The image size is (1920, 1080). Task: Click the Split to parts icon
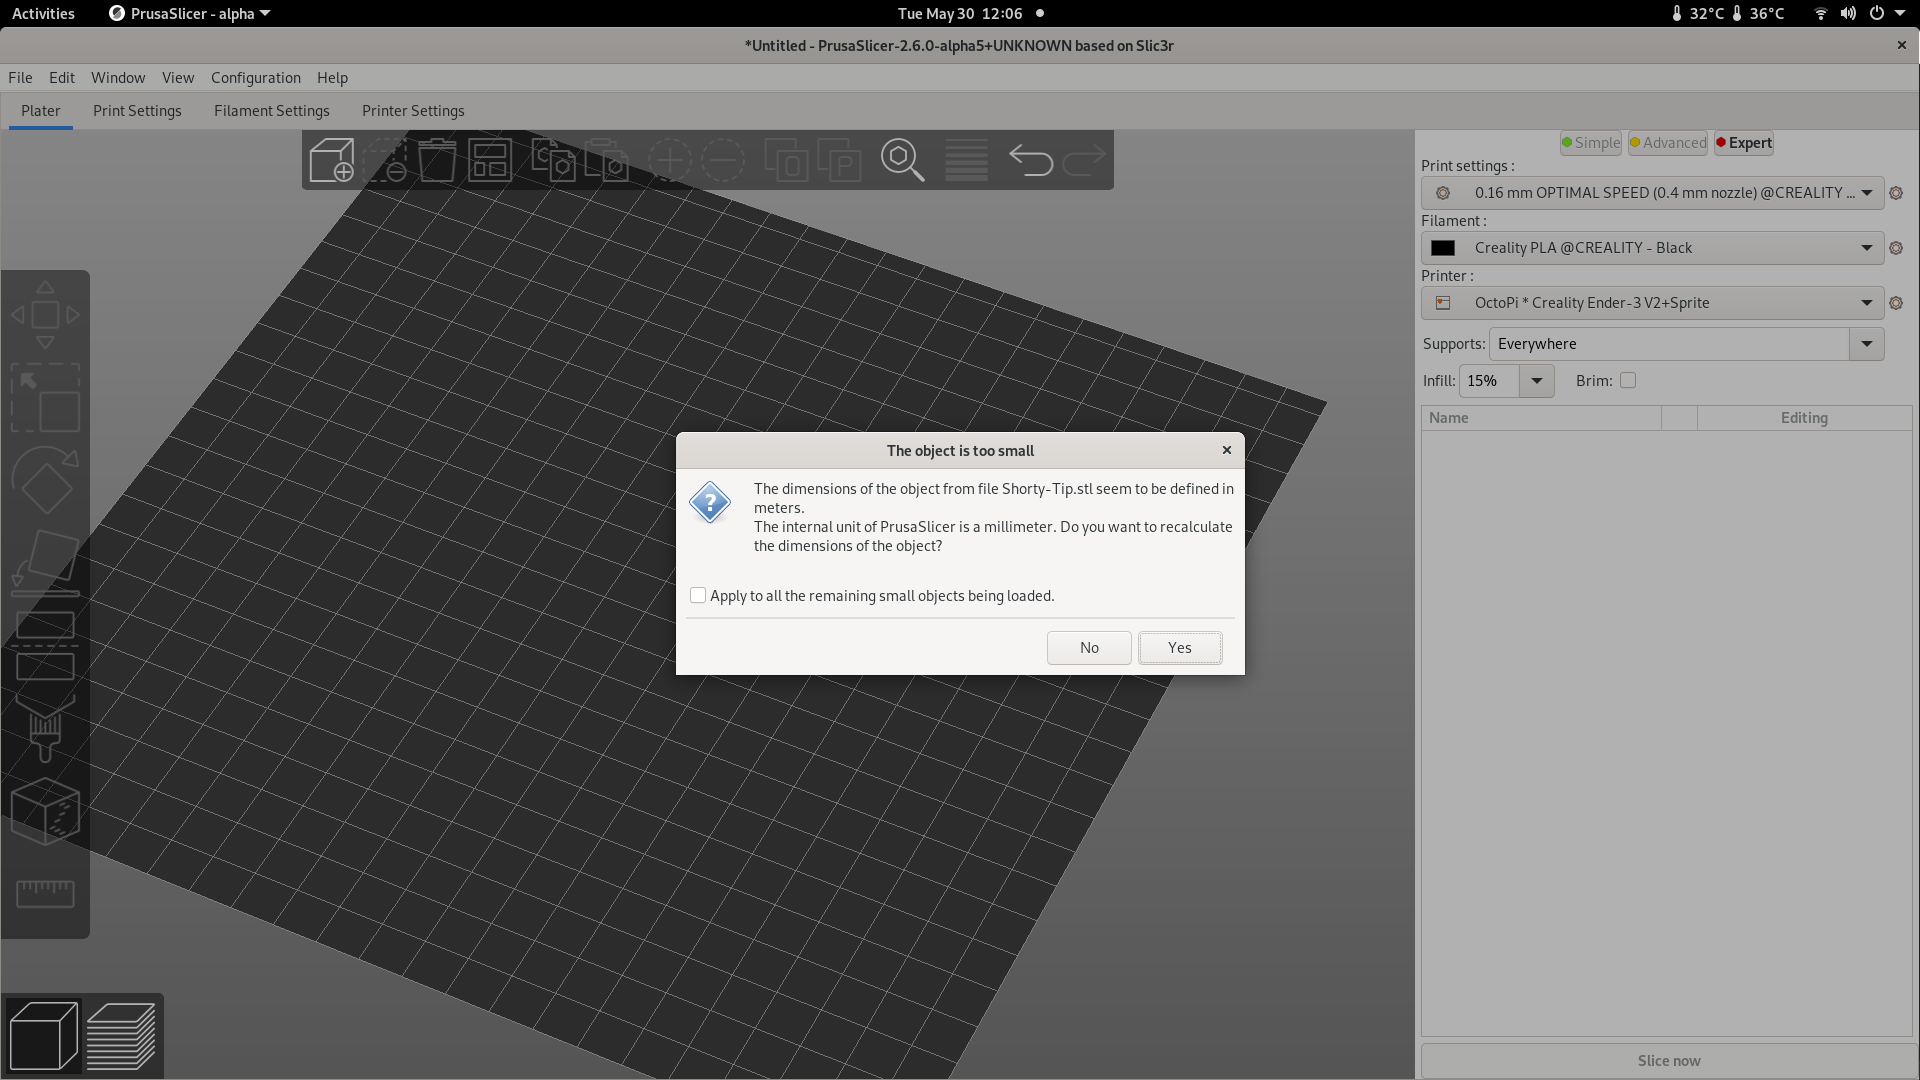coord(839,160)
